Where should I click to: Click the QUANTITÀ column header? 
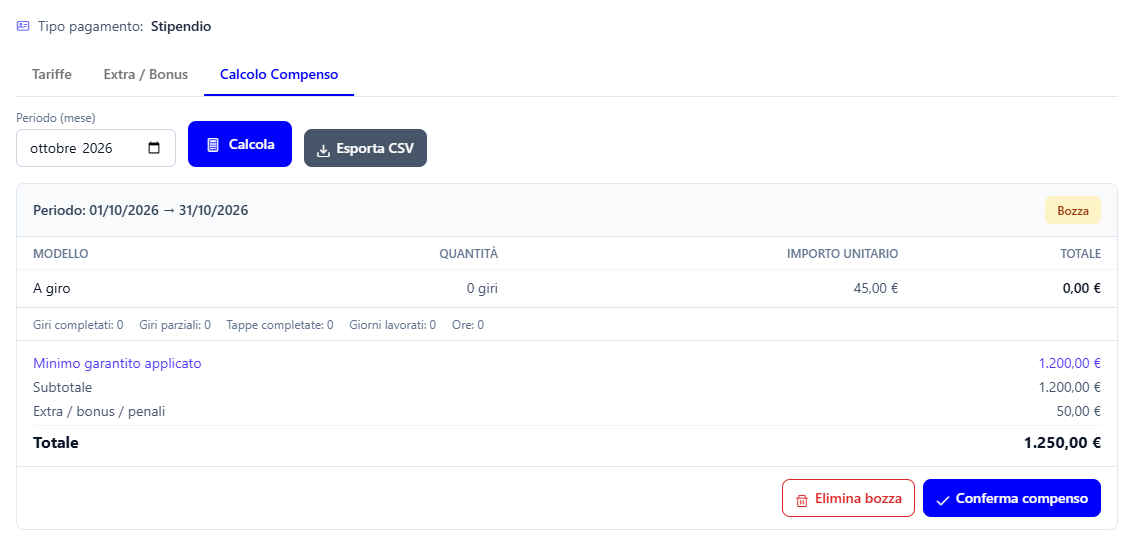click(469, 254)
